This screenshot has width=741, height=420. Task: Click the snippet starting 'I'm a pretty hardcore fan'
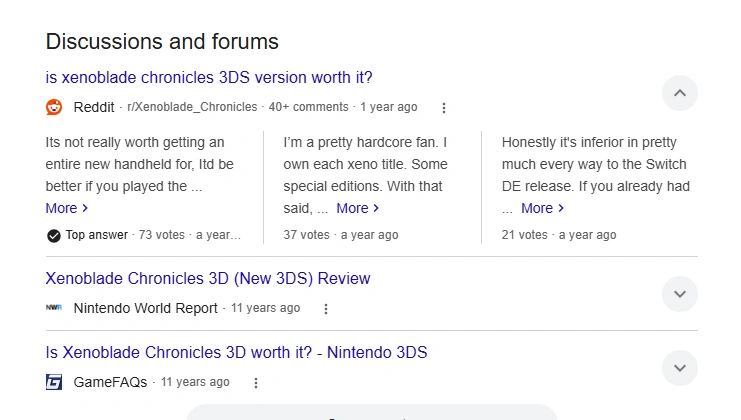pyautogui.click(x=365, y=175)
